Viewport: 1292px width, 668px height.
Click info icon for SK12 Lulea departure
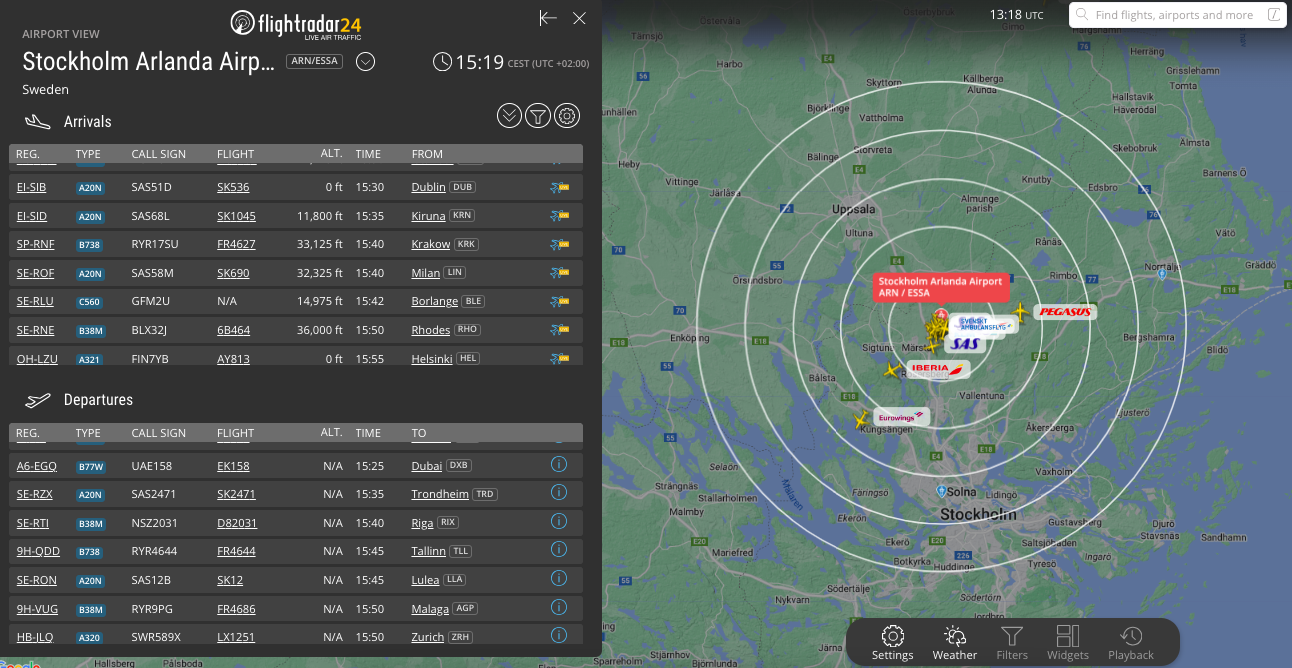(559, 578)
